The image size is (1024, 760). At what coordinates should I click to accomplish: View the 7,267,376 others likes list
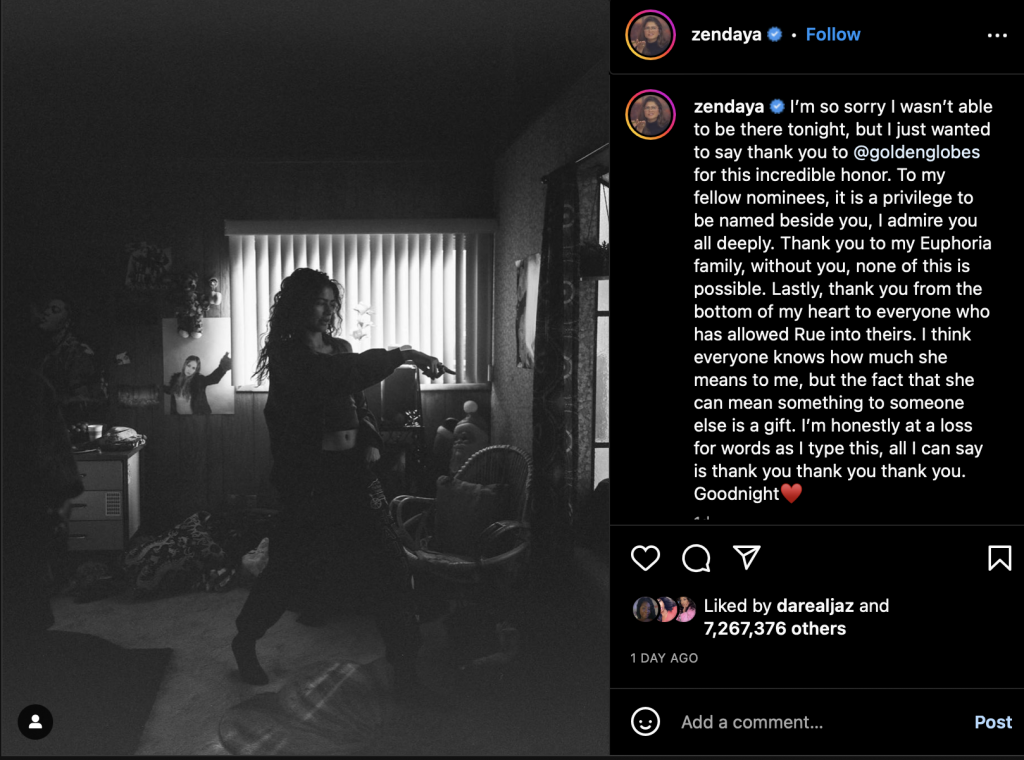coord(775,629)
